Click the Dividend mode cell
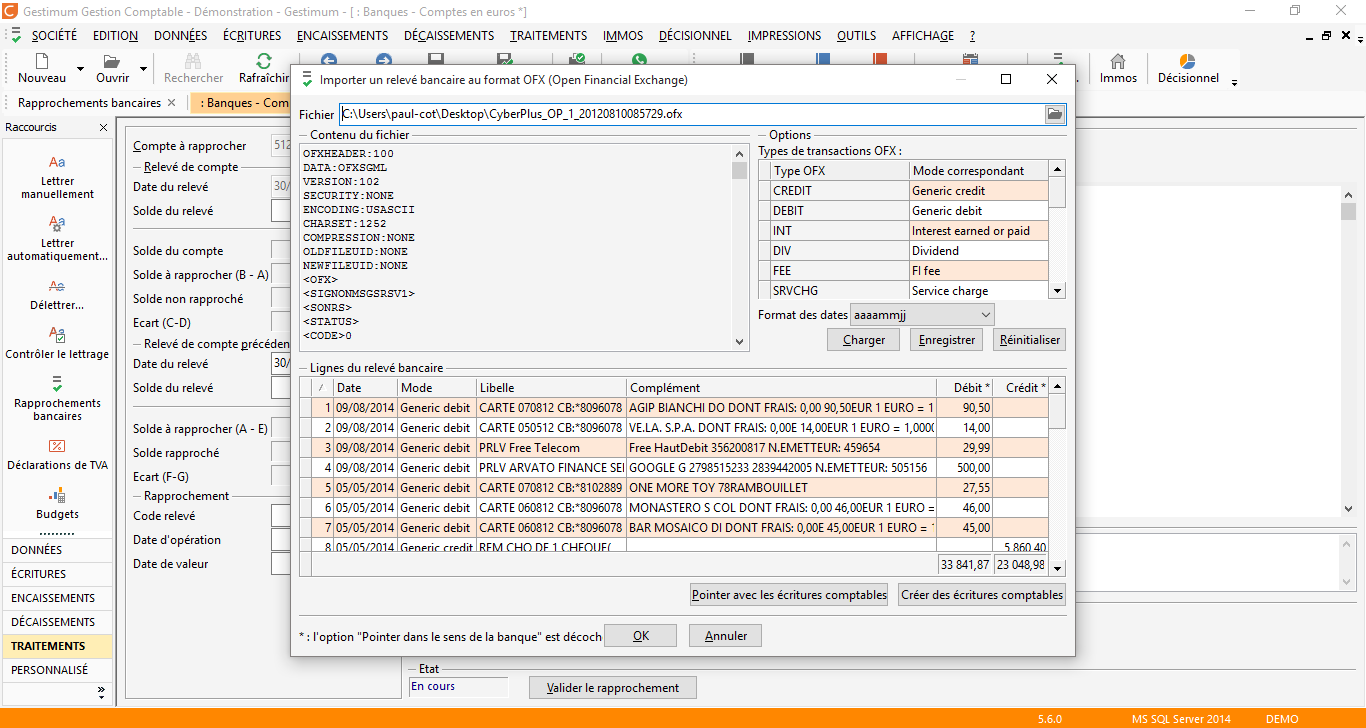The height and width of the screenshot is (728, 1366). [979, 251]
